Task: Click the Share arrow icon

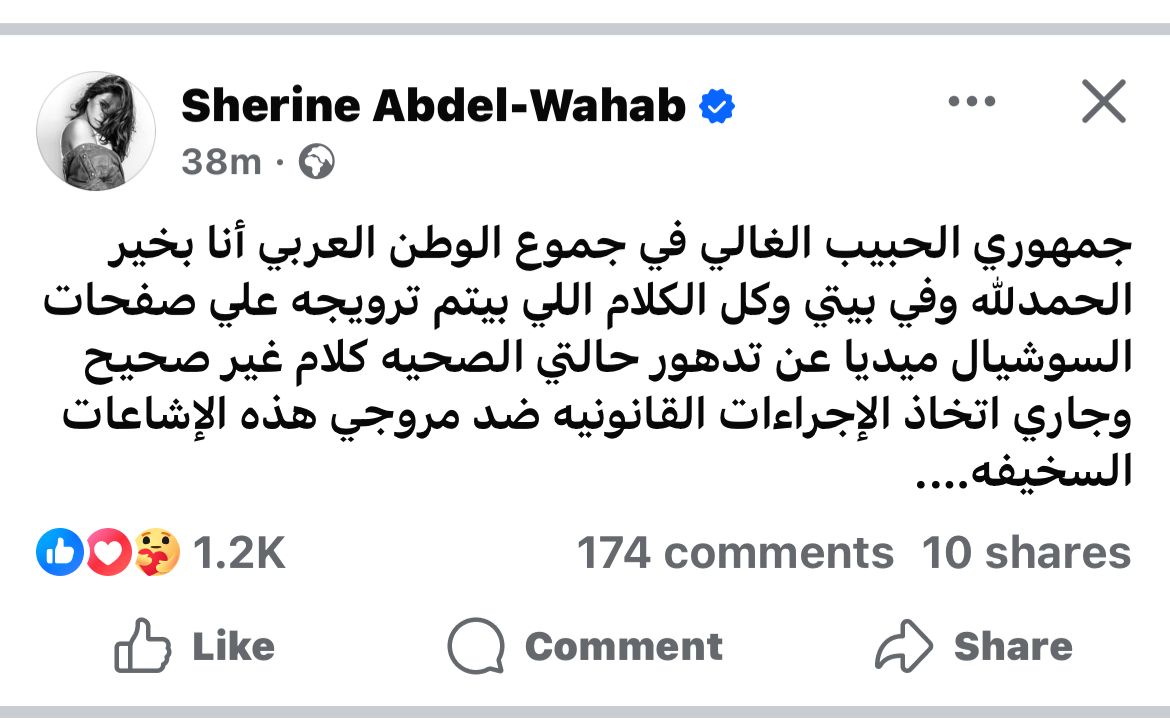Action: (x=904, y=647)
